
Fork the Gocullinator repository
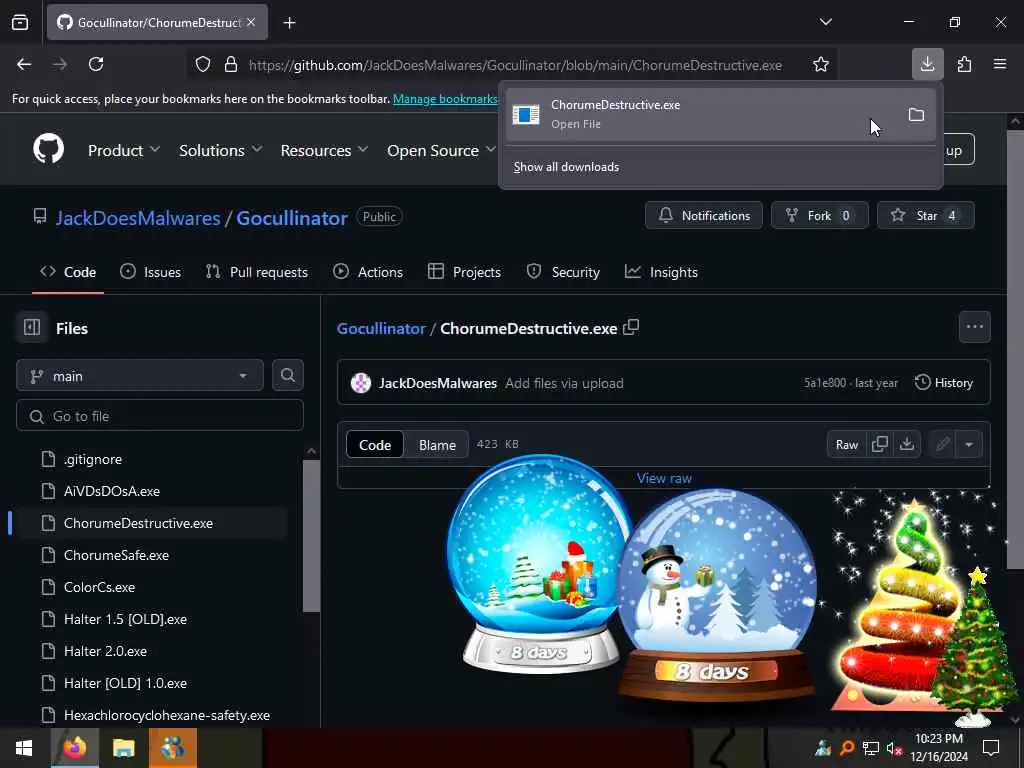[820, 216]
